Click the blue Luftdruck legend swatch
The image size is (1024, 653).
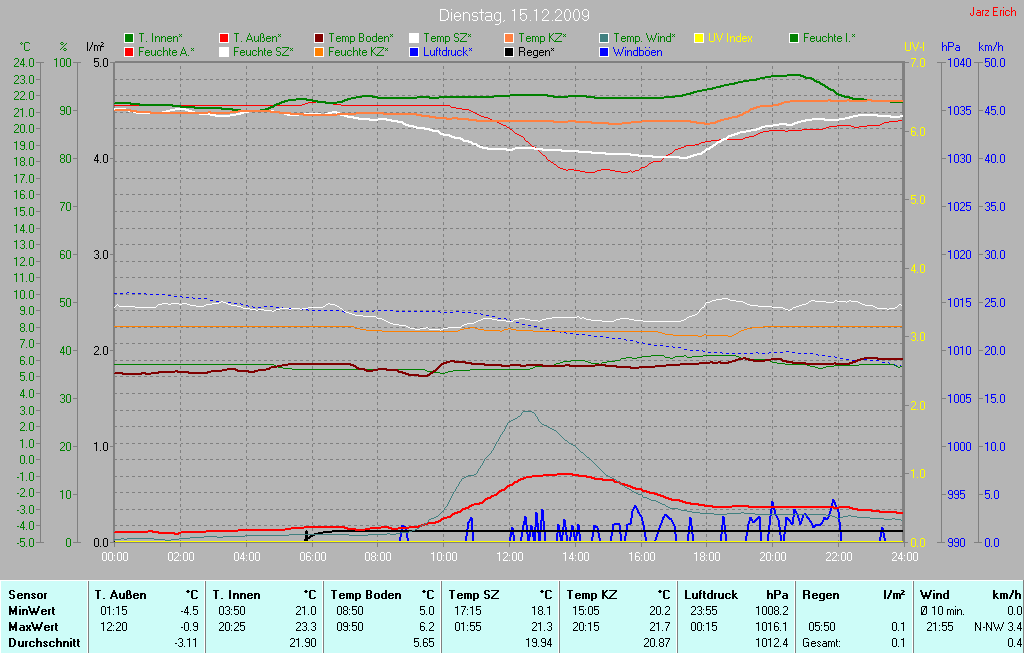tap(414, 52)
